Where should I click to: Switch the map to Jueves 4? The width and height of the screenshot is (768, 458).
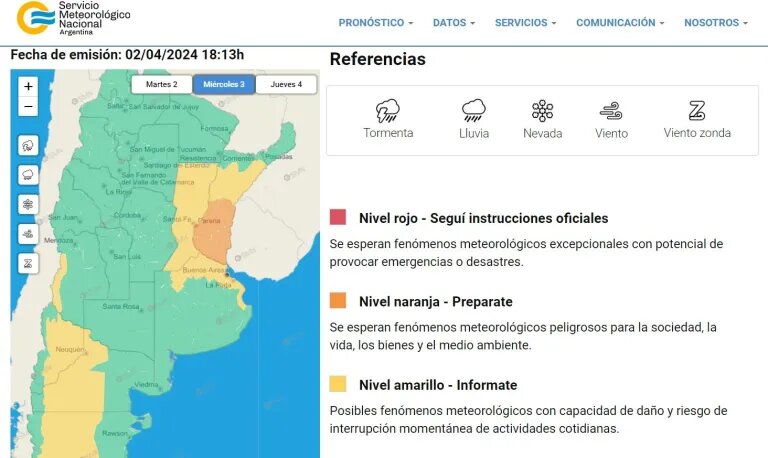286,85
